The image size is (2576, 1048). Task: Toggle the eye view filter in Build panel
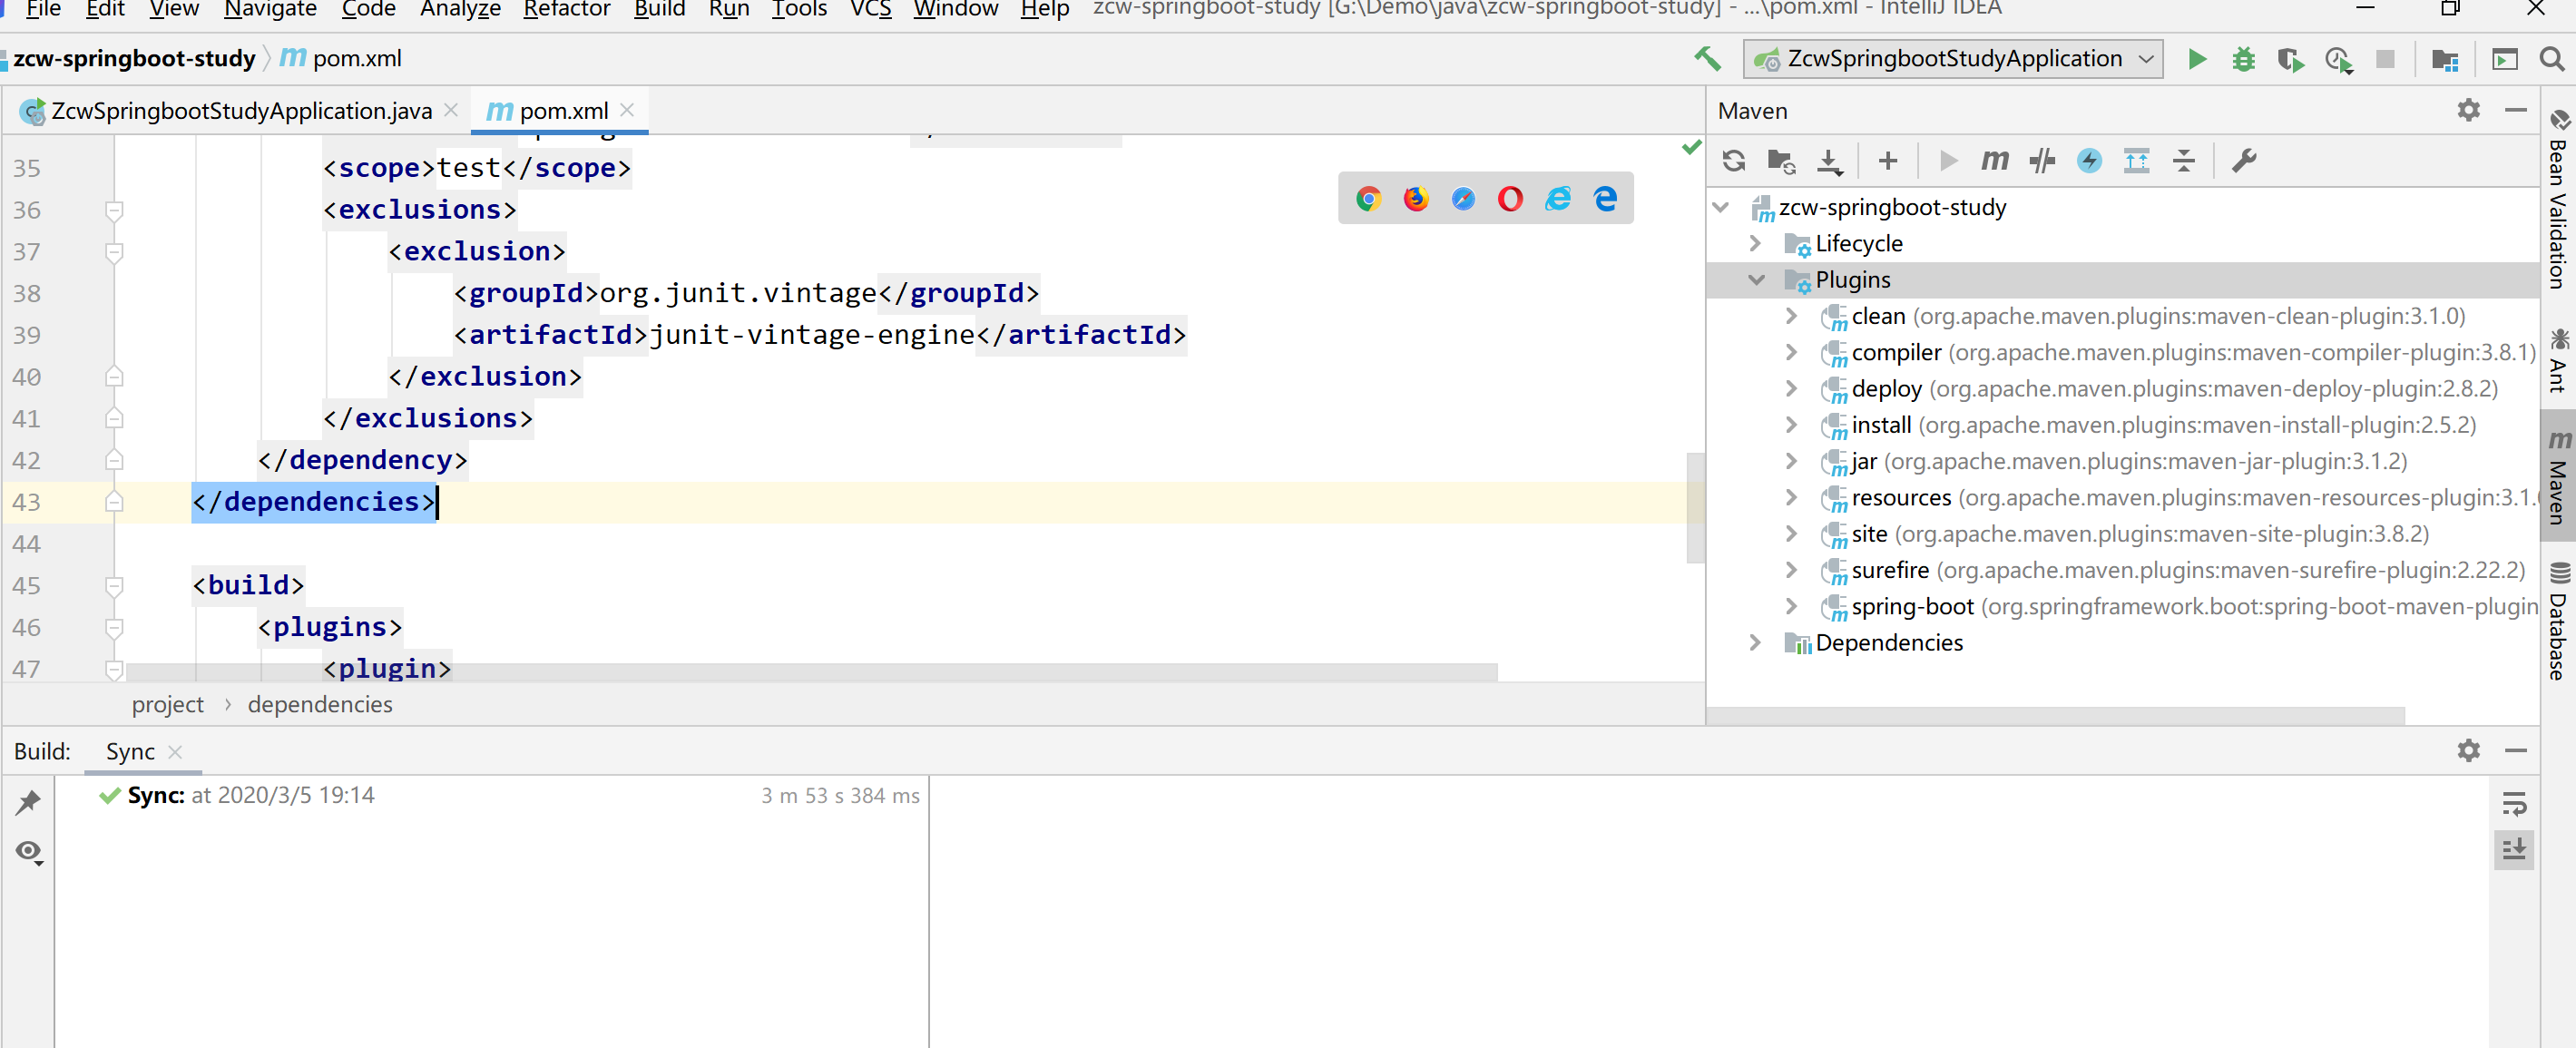click(28, 851)
